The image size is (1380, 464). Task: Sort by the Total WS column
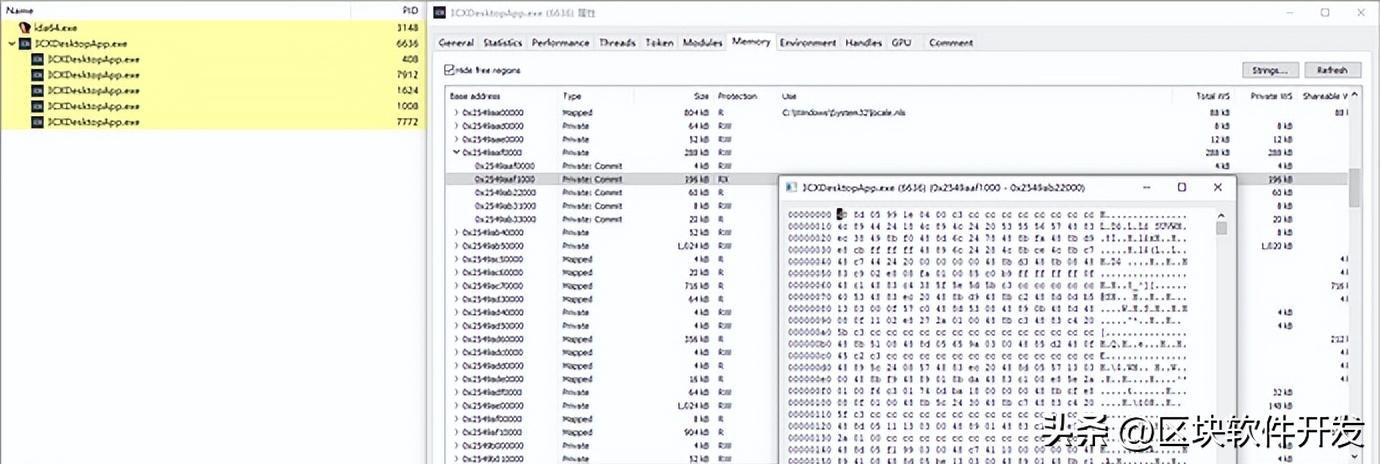(1211, 96)
